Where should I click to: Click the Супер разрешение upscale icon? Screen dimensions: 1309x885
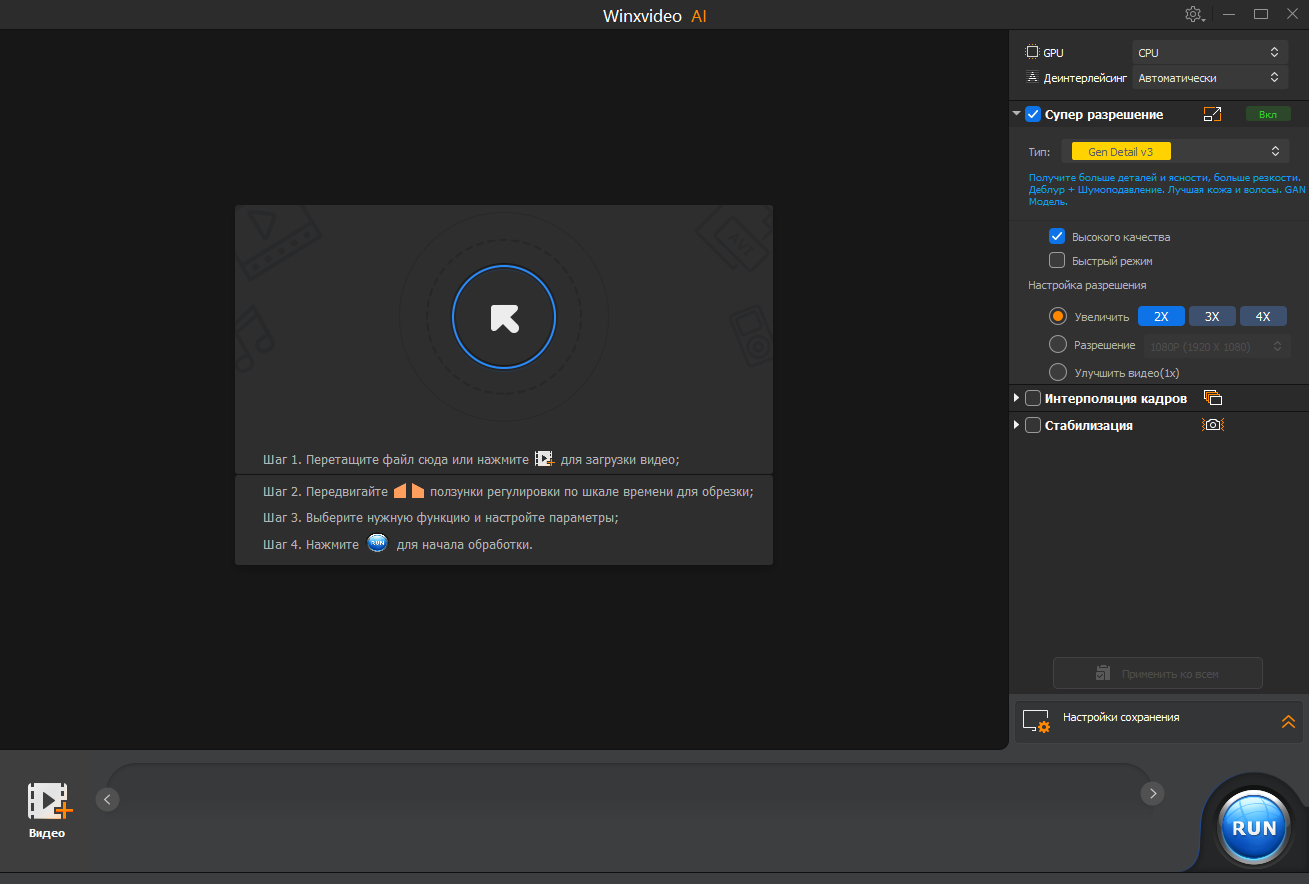1212,114
